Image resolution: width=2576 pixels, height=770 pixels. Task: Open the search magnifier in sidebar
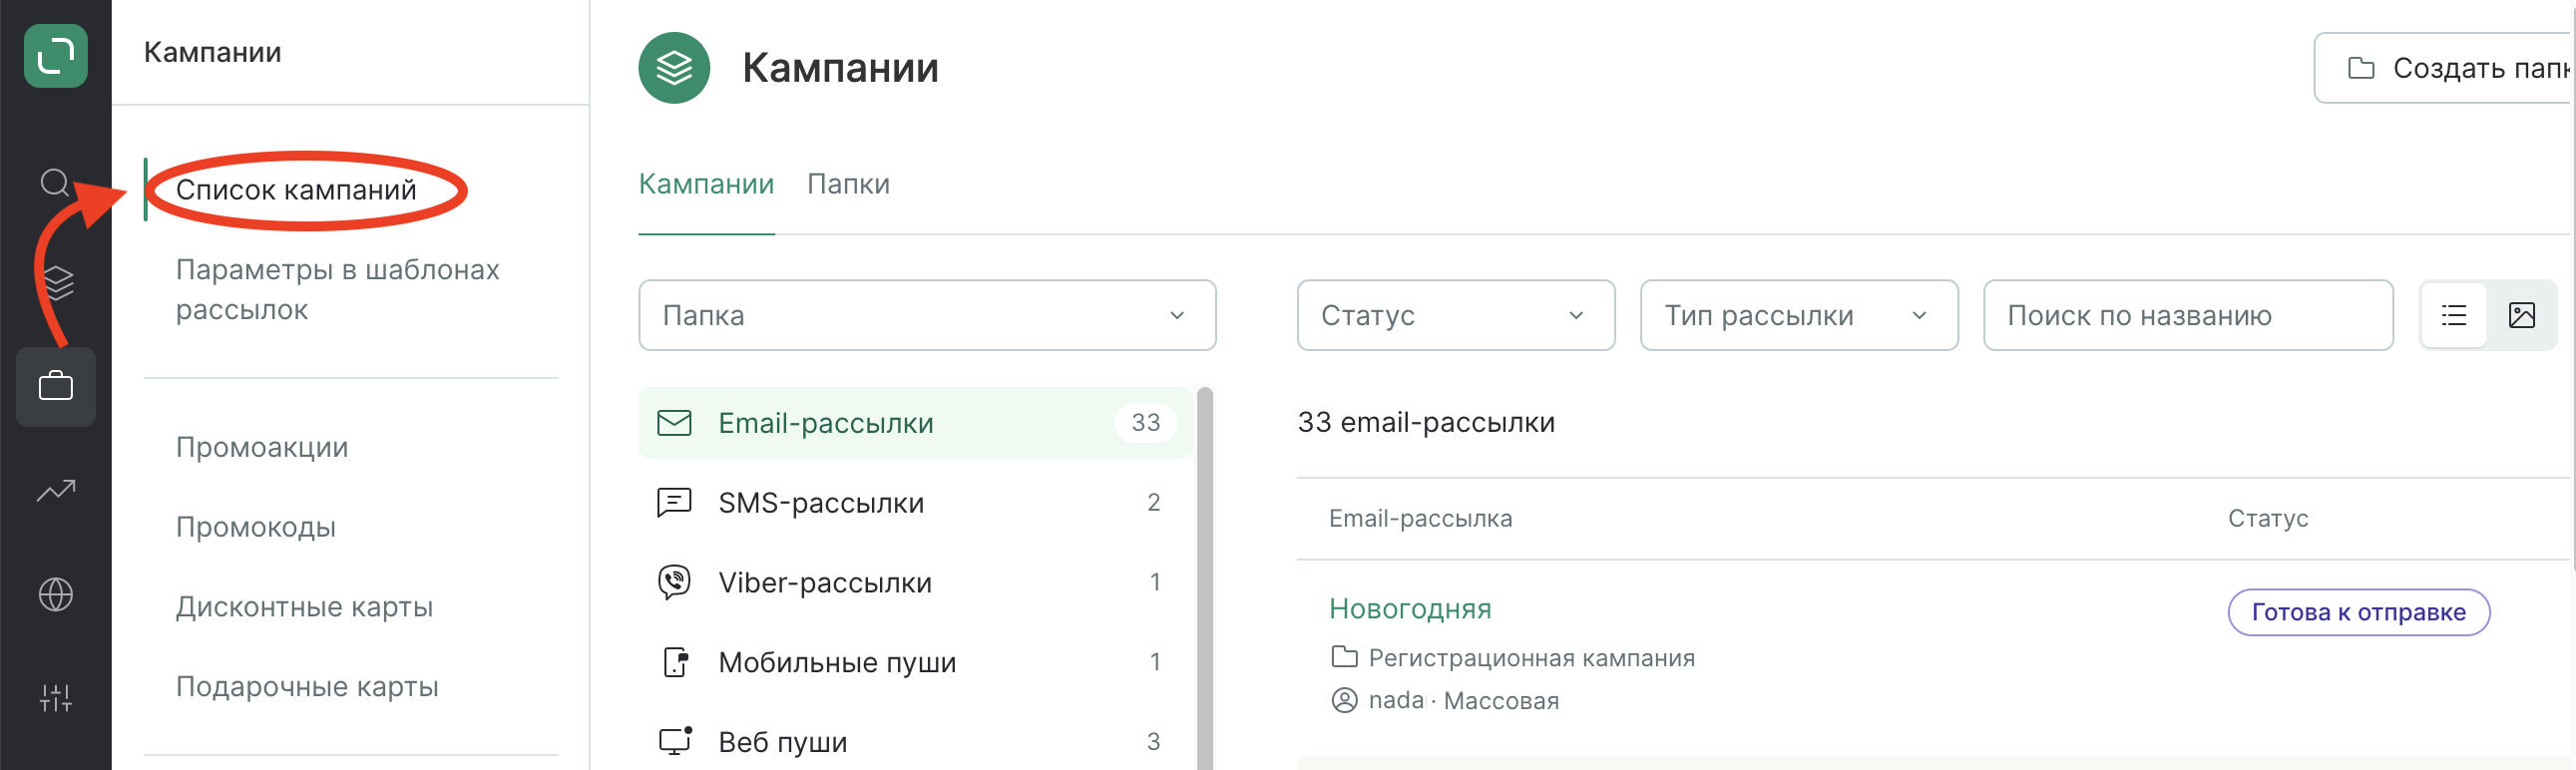click(55, 183)
